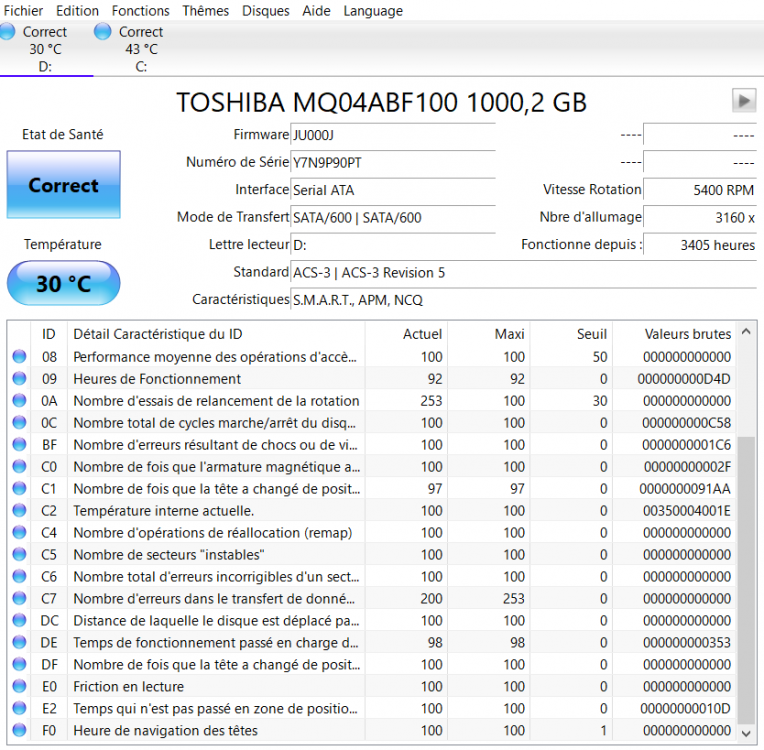Select the Heures de Fonctionnement row text
The width and height of the screenshot is (764, 750).
click(x=157, y=379)
